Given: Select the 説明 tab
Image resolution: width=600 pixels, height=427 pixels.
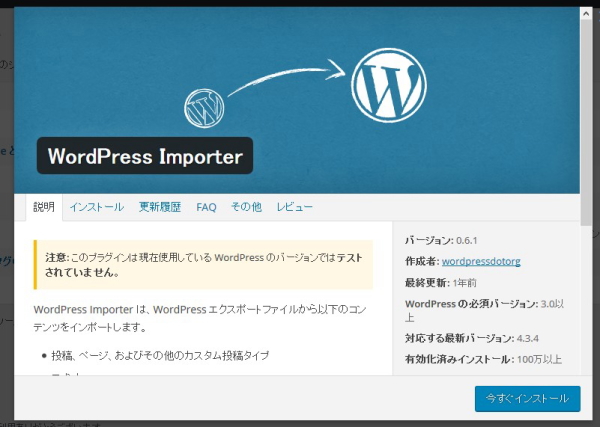Looking at the screenshot, I should pyautogui.click(x=44, y=207).
